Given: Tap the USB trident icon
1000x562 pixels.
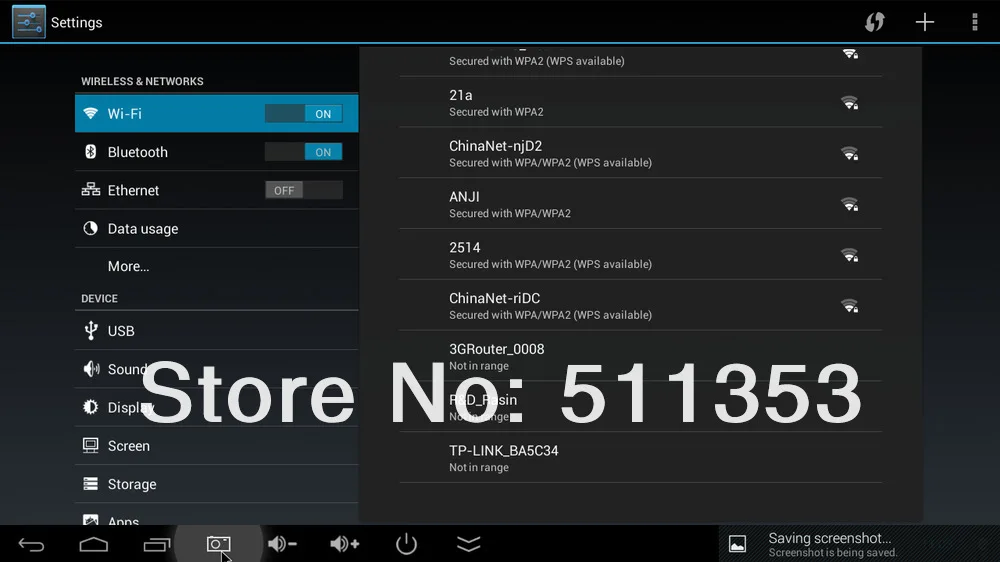Looking at the screenshot, I should [x=91, y=330].
